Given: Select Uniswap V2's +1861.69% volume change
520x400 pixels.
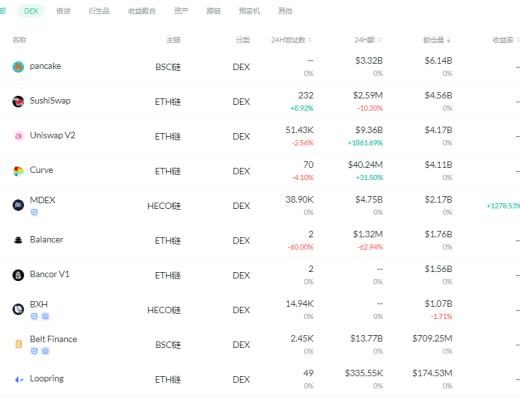Looking at the screenshot, I should pyautogui.click(x=365, y=143).
